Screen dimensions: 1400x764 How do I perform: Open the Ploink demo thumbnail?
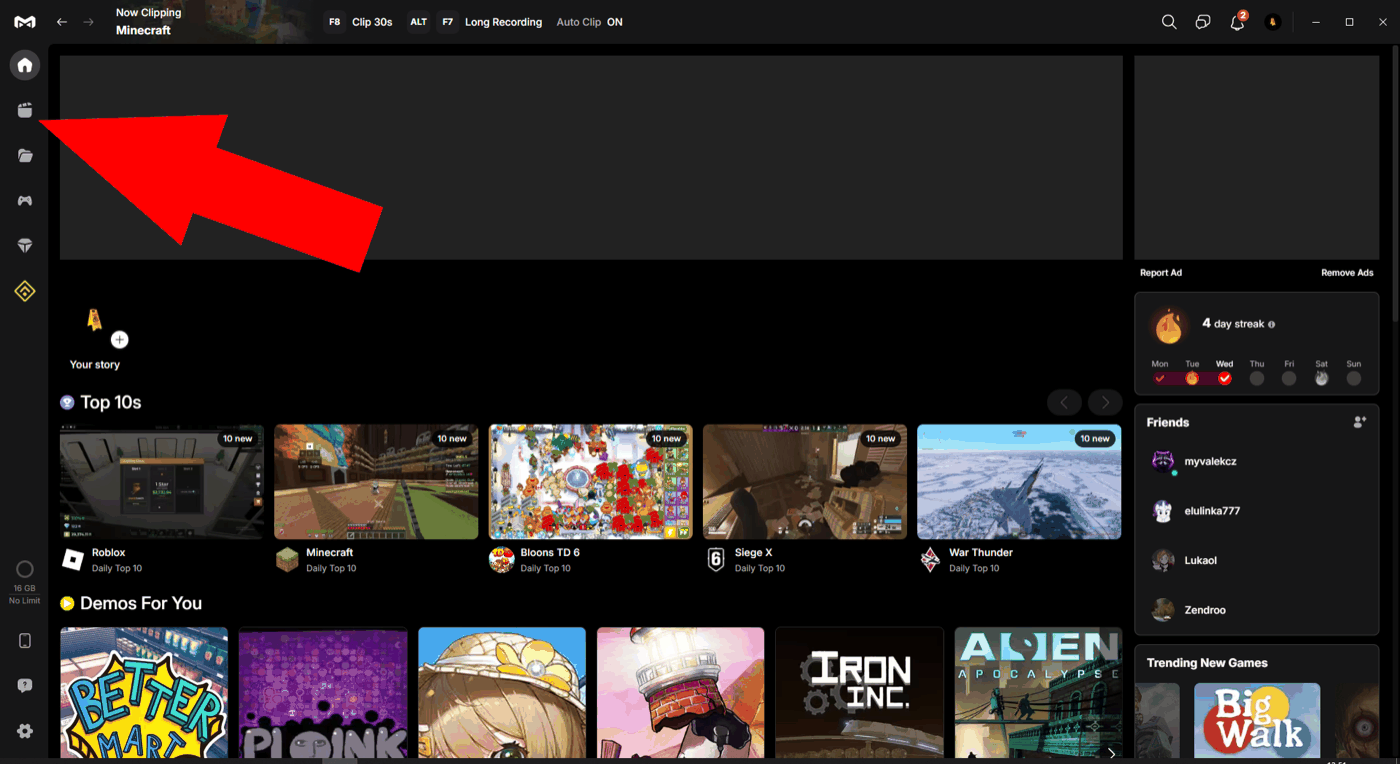click(x=323, y=692)
